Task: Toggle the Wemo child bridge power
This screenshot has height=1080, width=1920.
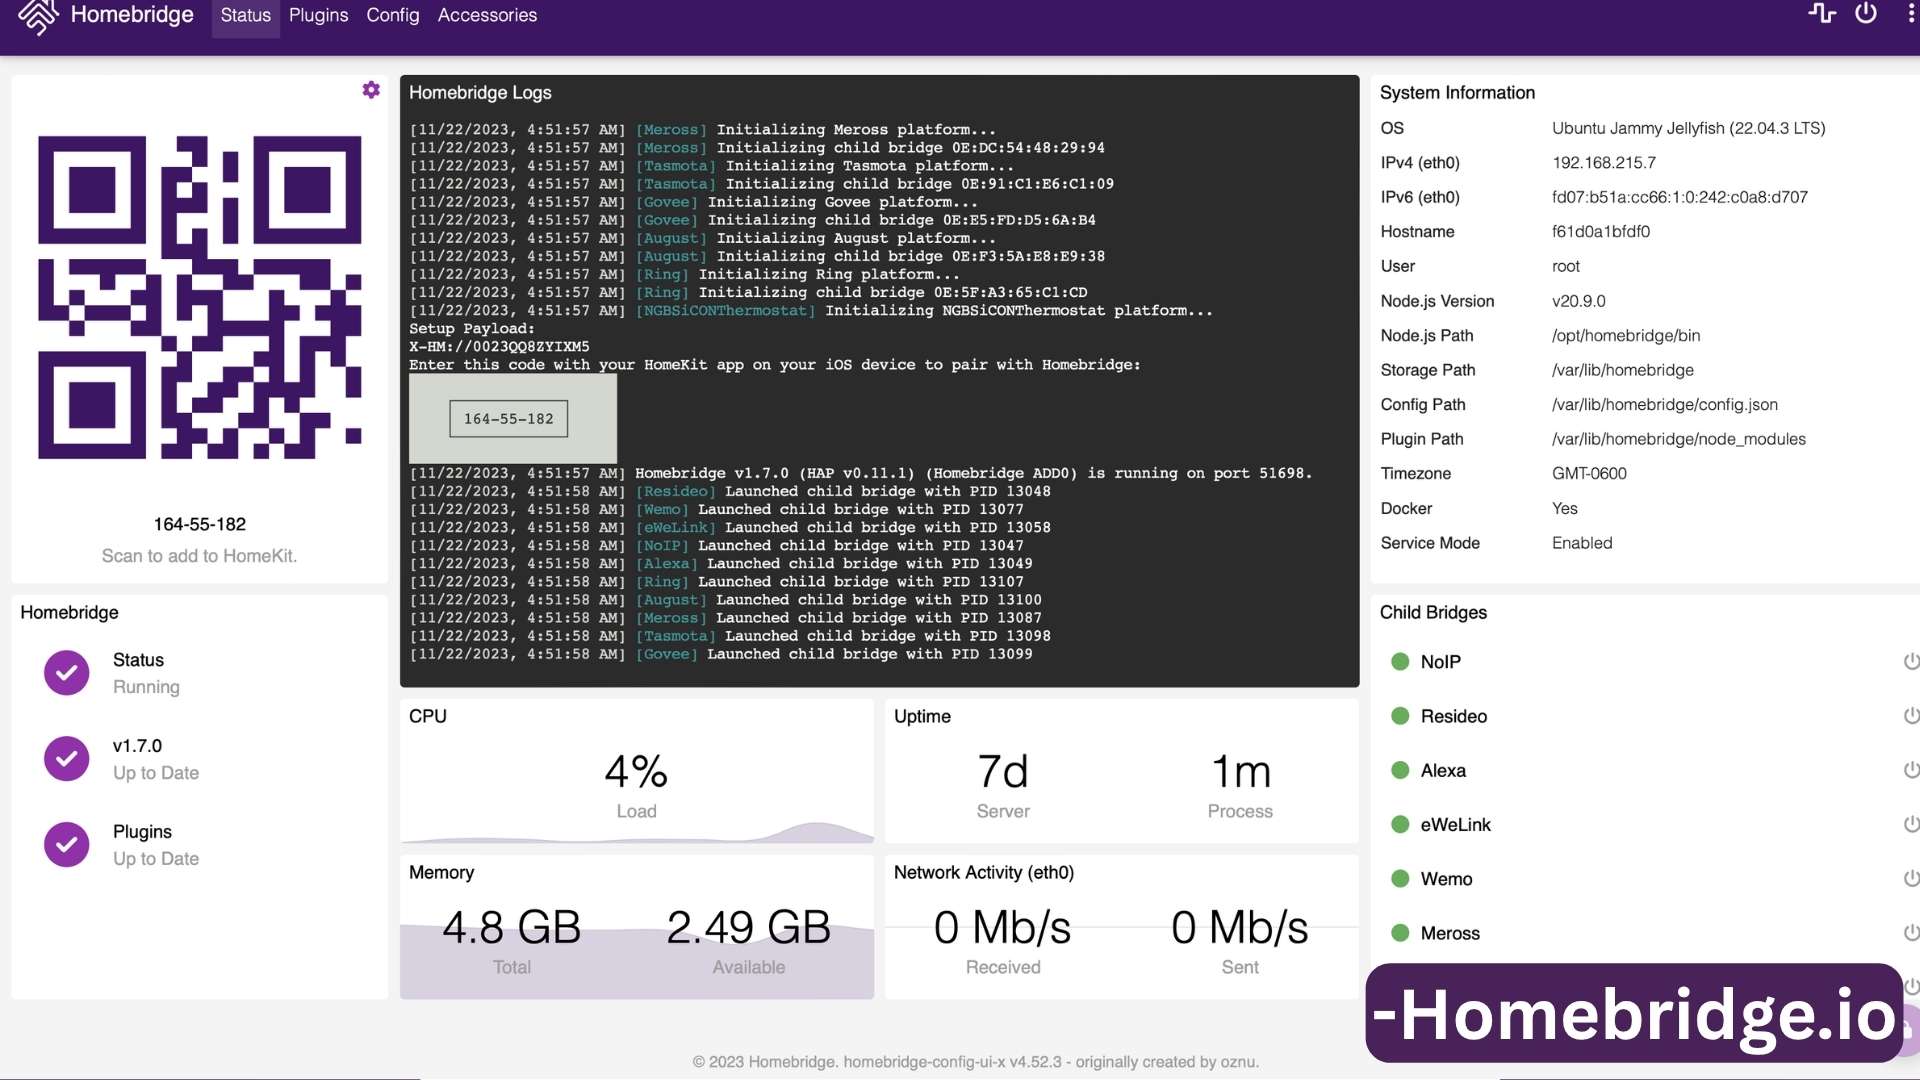Action: click(x=1912, y=878)
